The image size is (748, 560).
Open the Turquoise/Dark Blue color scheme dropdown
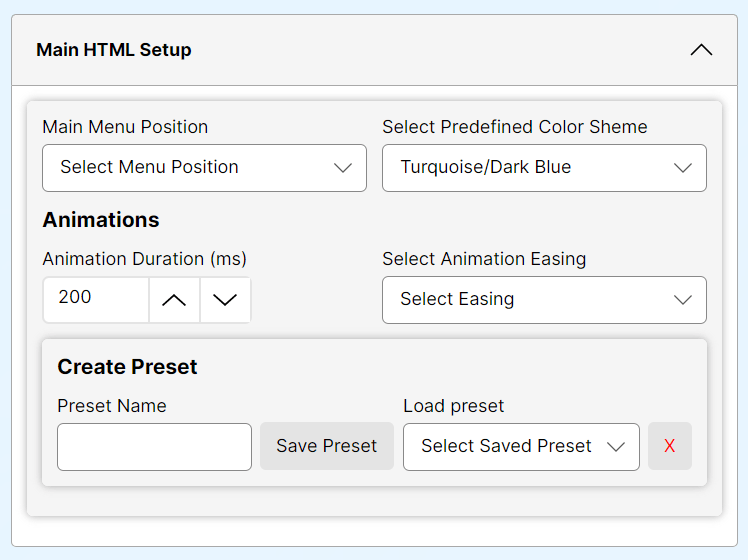[x=544, y=168]
